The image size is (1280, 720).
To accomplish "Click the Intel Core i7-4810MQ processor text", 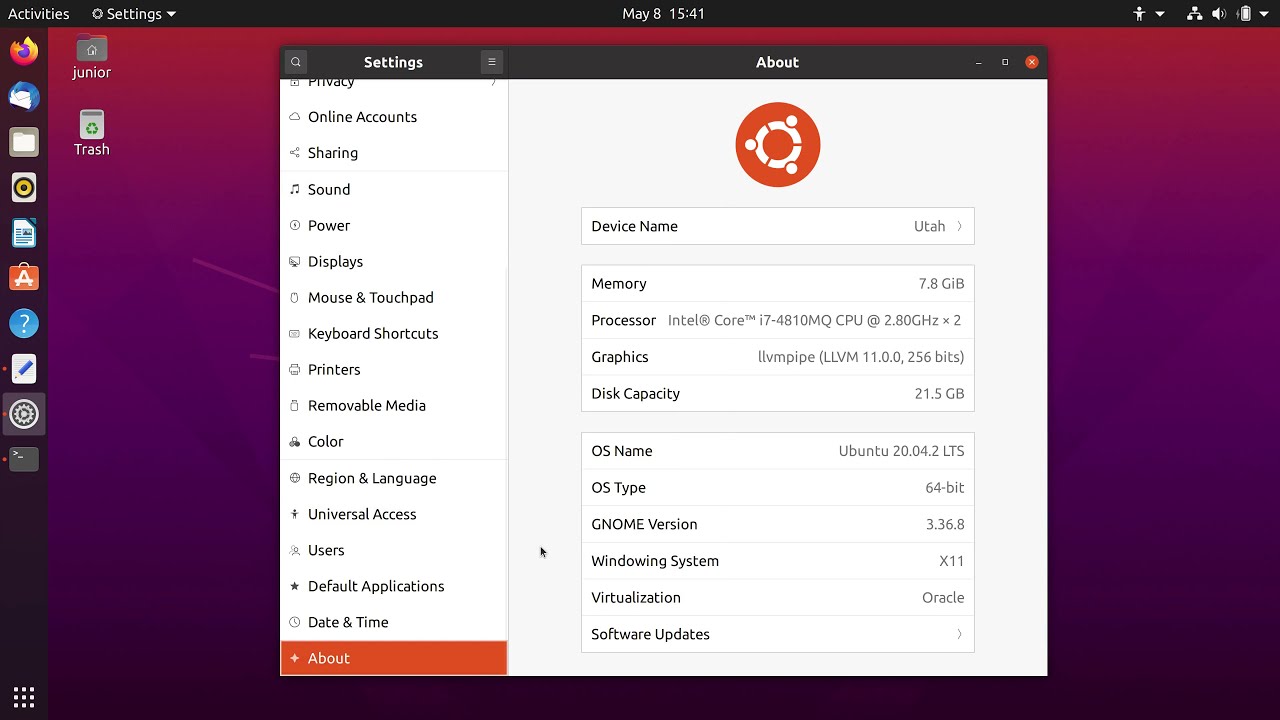I will click(814, 320).
